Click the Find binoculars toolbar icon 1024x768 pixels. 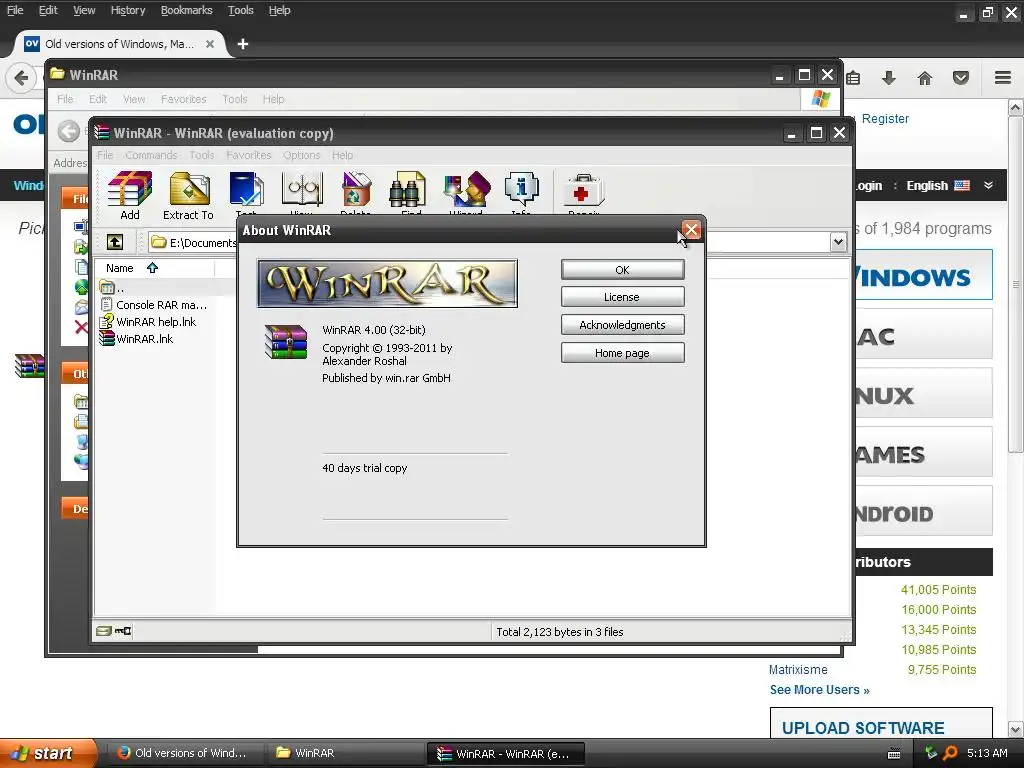click(408, 189)
